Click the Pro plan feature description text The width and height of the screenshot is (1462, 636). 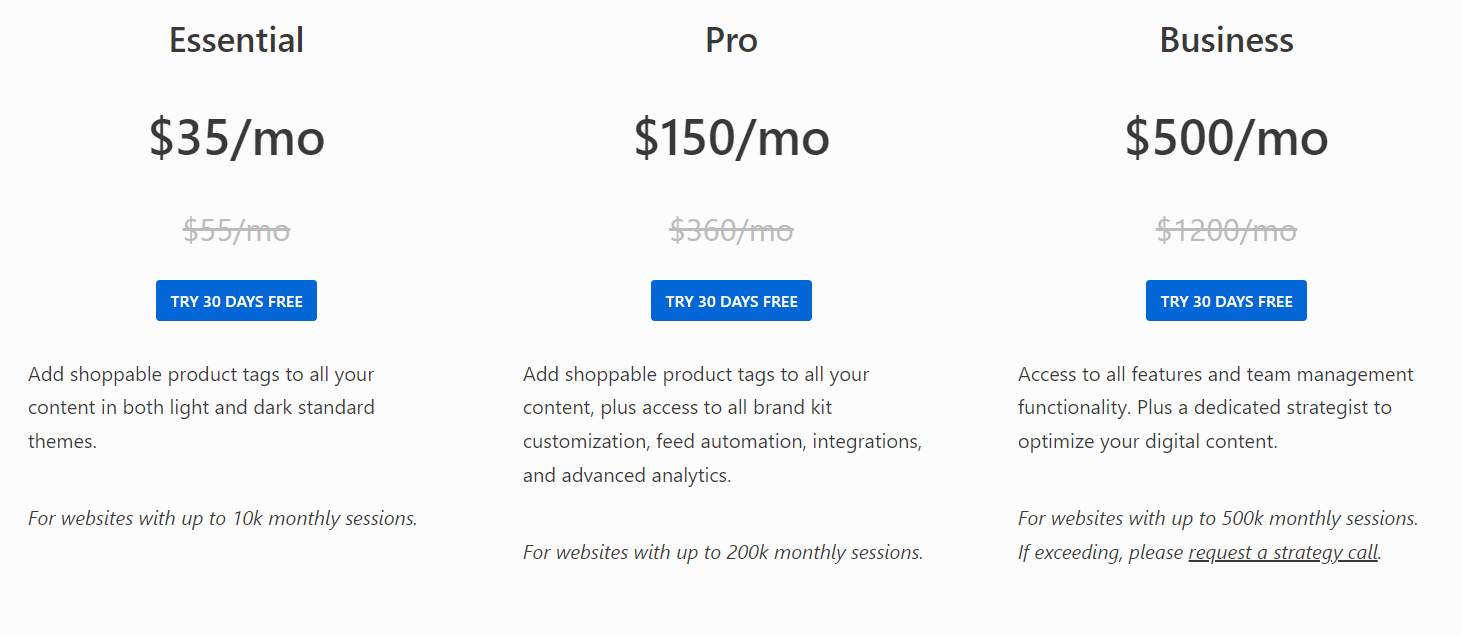(722, 424)
